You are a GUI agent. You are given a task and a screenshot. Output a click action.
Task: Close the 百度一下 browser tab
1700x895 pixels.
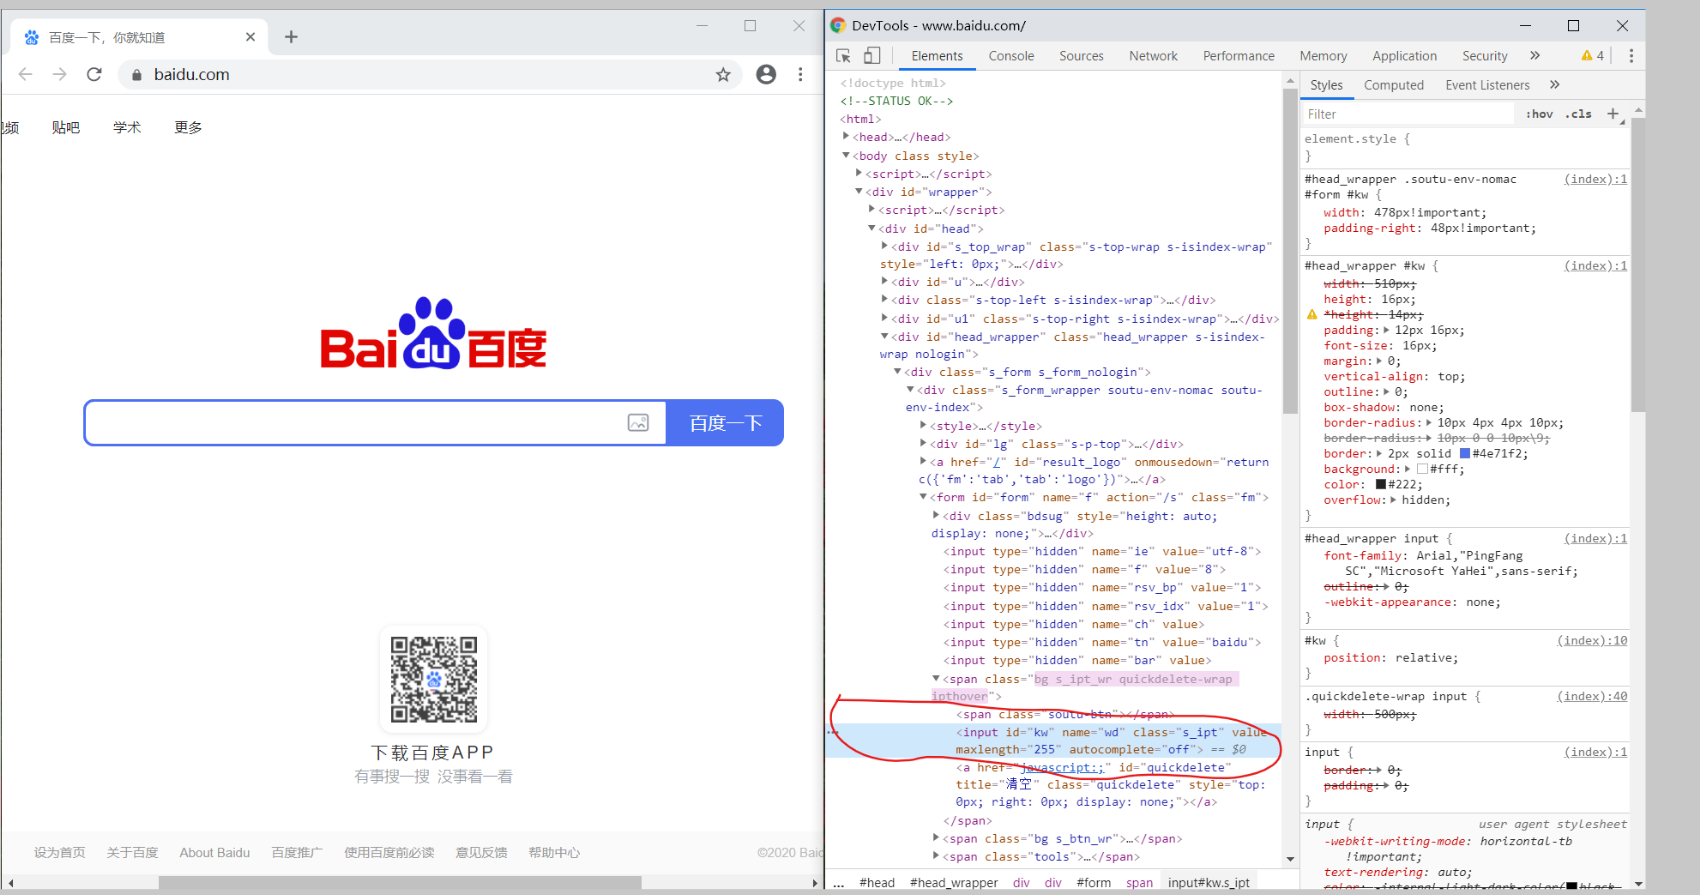point(250,37)
